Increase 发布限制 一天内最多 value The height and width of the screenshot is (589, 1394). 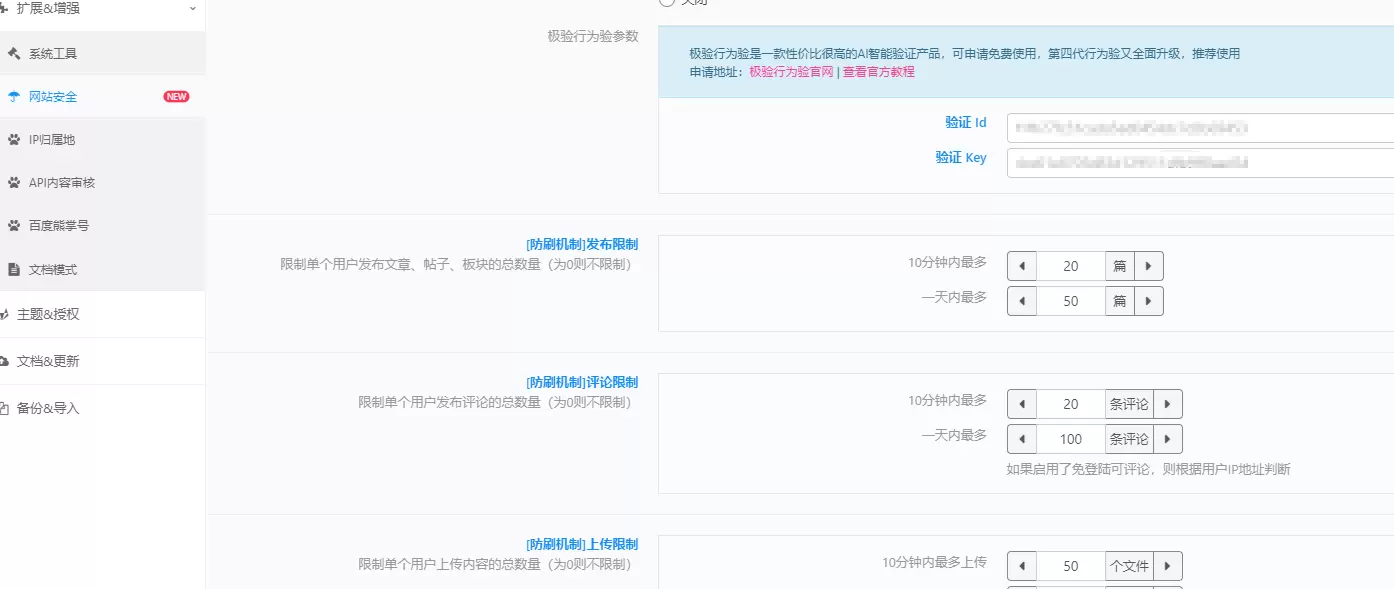(x=1148, y=300)
